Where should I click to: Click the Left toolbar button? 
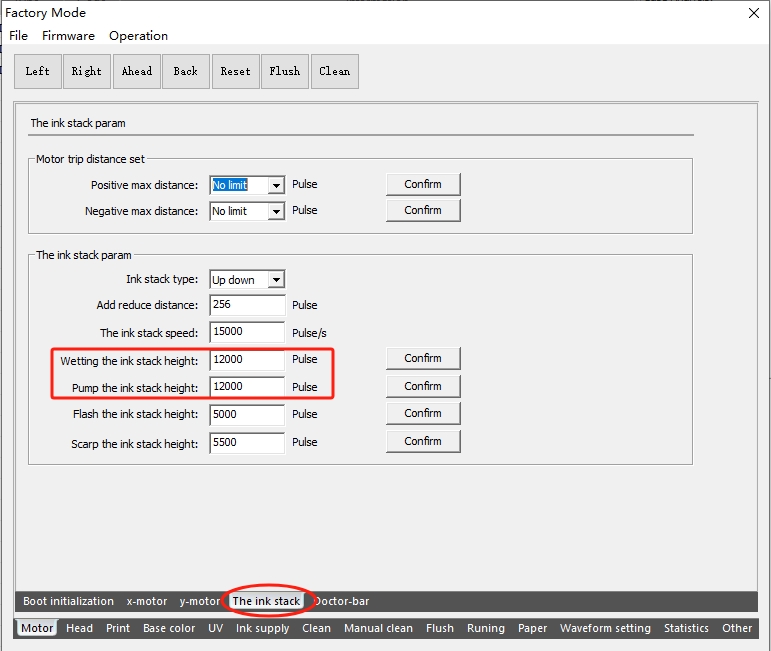[38, 71]
